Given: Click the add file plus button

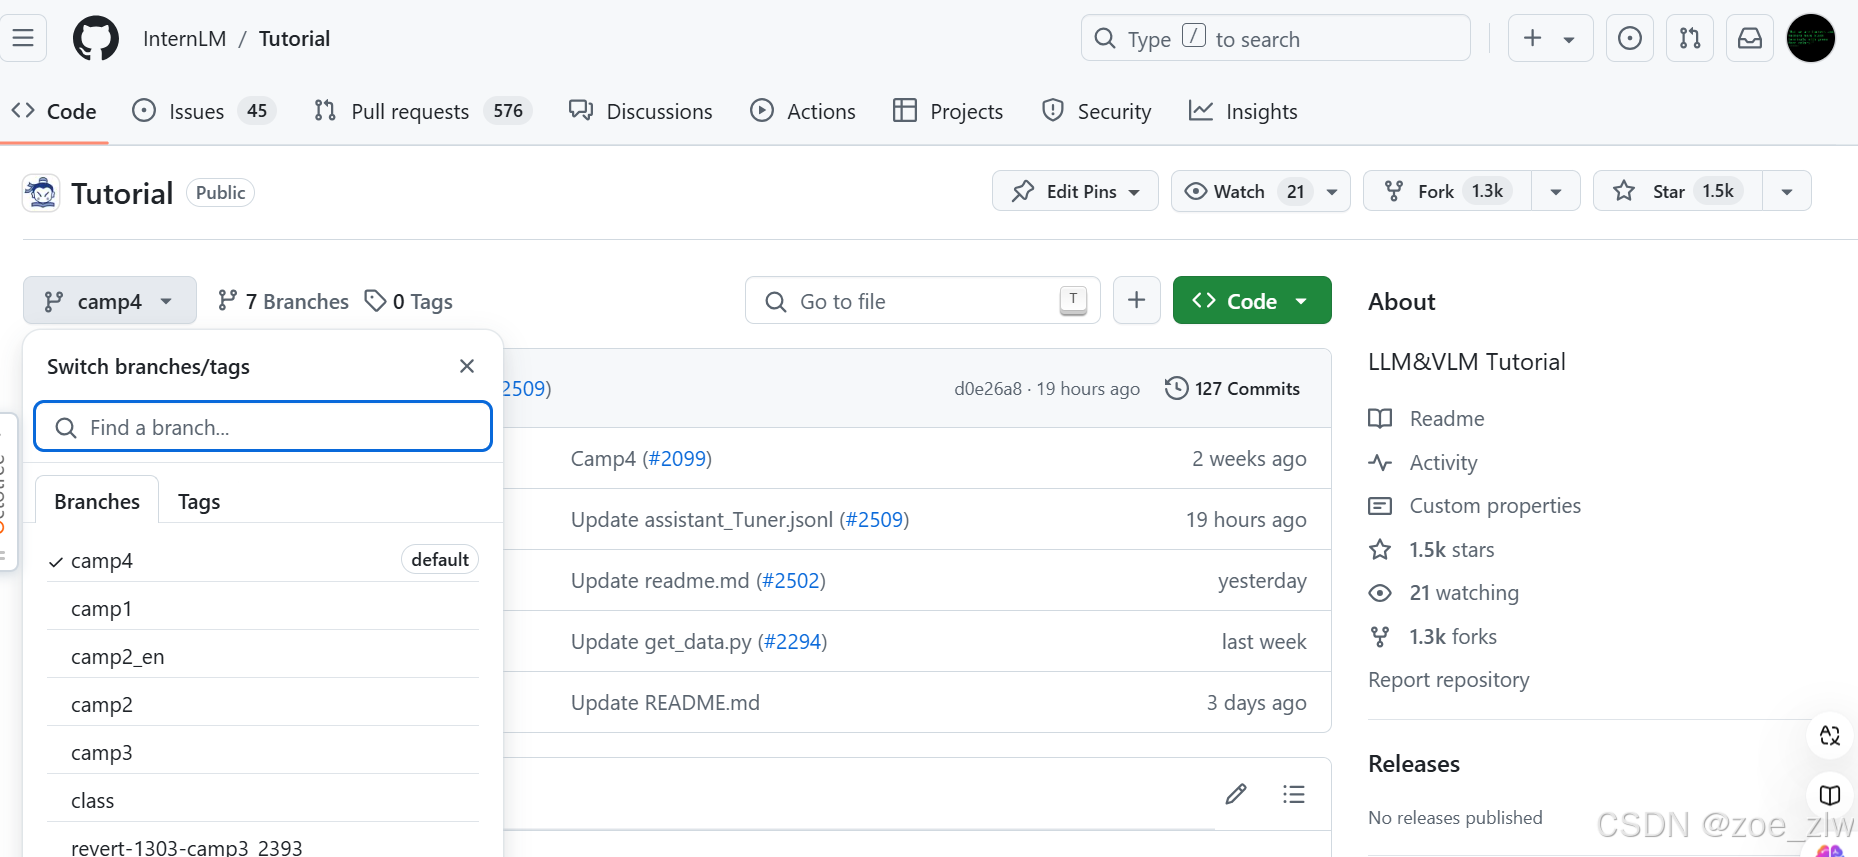Looking at the screenshot, I should (x=1136, y=300).
